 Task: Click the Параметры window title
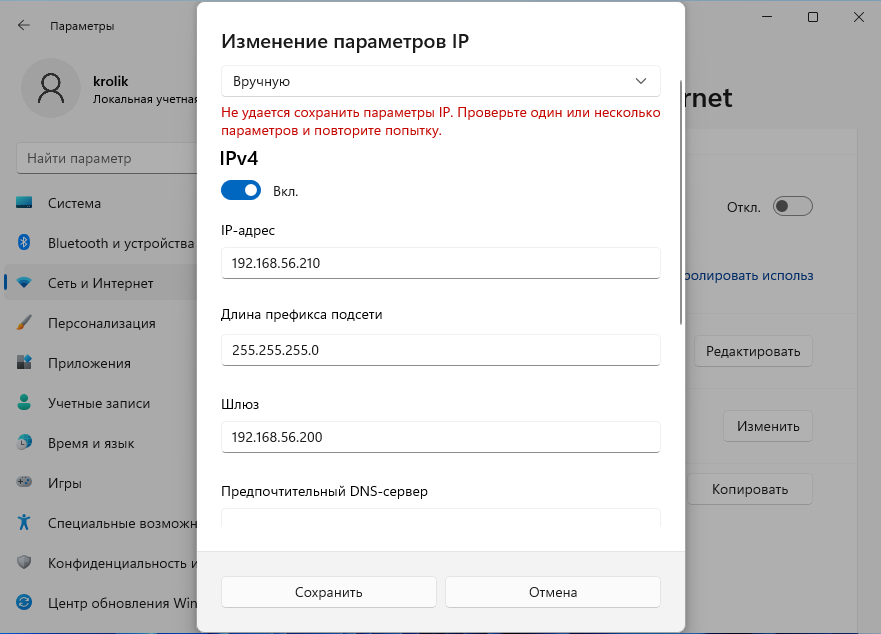(82, 26)
